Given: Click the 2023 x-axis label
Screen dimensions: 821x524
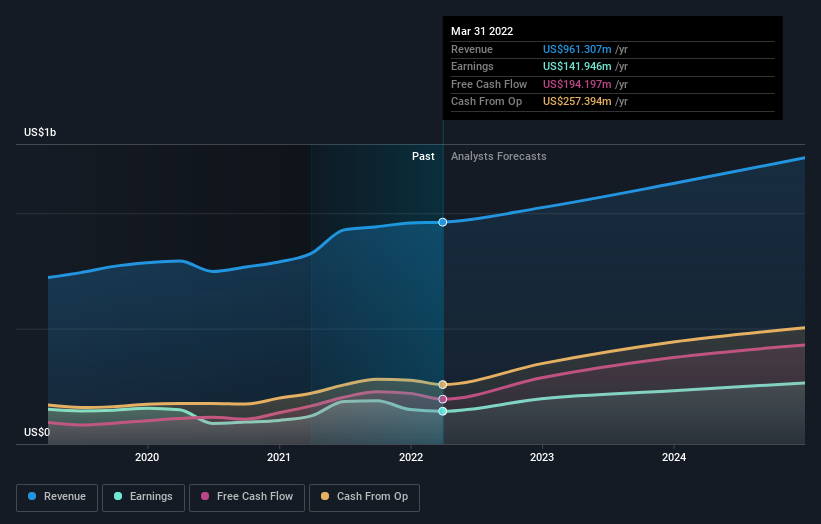Looking at the screenshot, I should point(541,458).
